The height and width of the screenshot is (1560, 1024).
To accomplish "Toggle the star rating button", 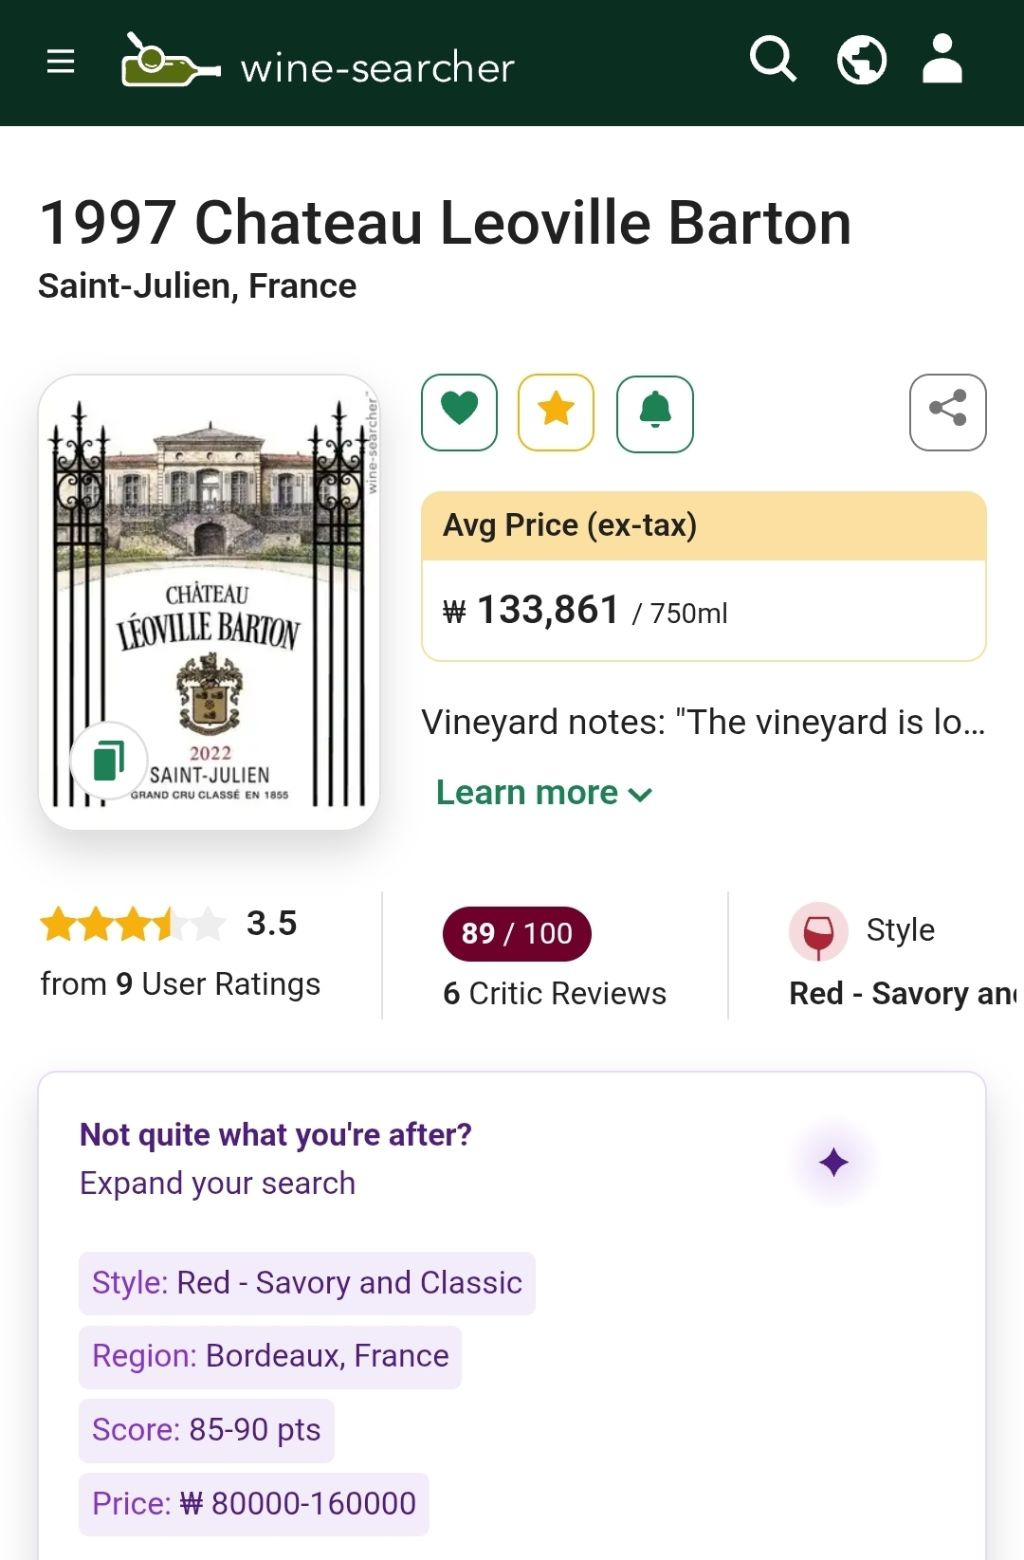I will pos(556,412).
